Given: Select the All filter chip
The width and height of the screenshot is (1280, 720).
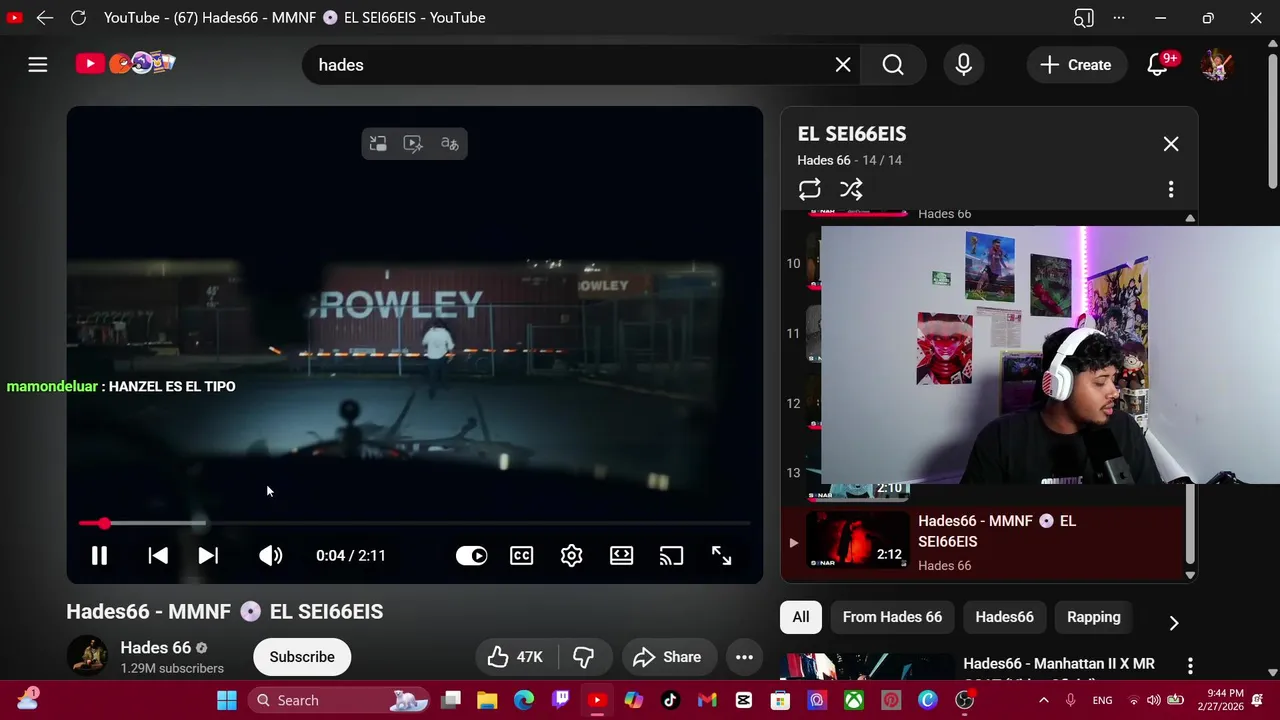Looking at the screenshot, I should (801, 617).
